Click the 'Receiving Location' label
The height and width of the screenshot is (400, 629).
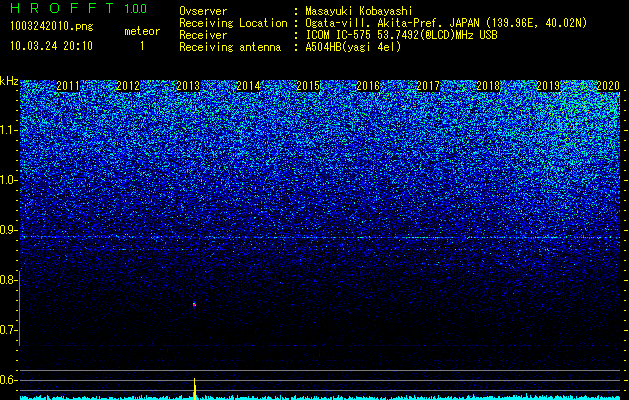233,23
